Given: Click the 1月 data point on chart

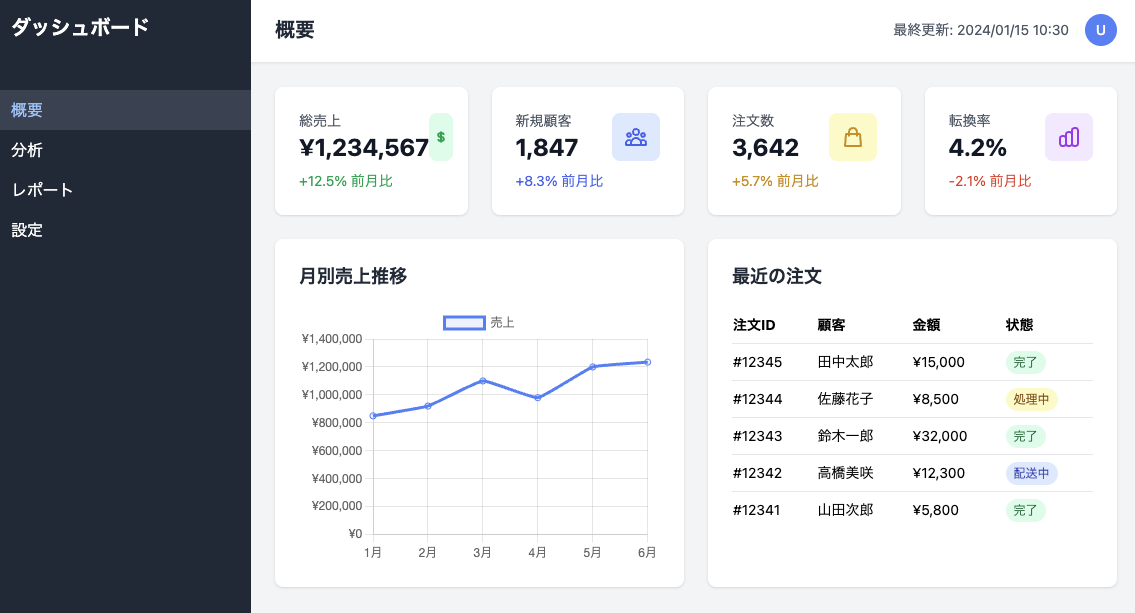Looking at the screenshot, I should 373,416.
